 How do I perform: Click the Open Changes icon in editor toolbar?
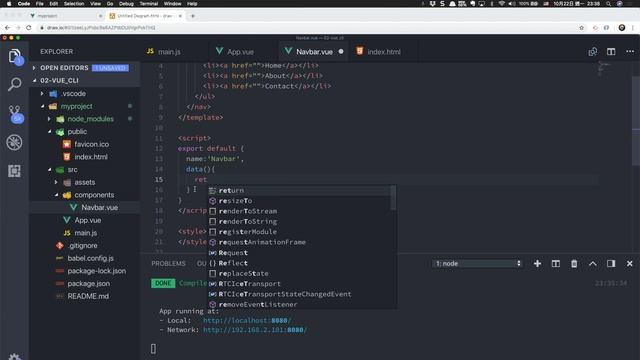pyautogui.click(x=593, y=52)
